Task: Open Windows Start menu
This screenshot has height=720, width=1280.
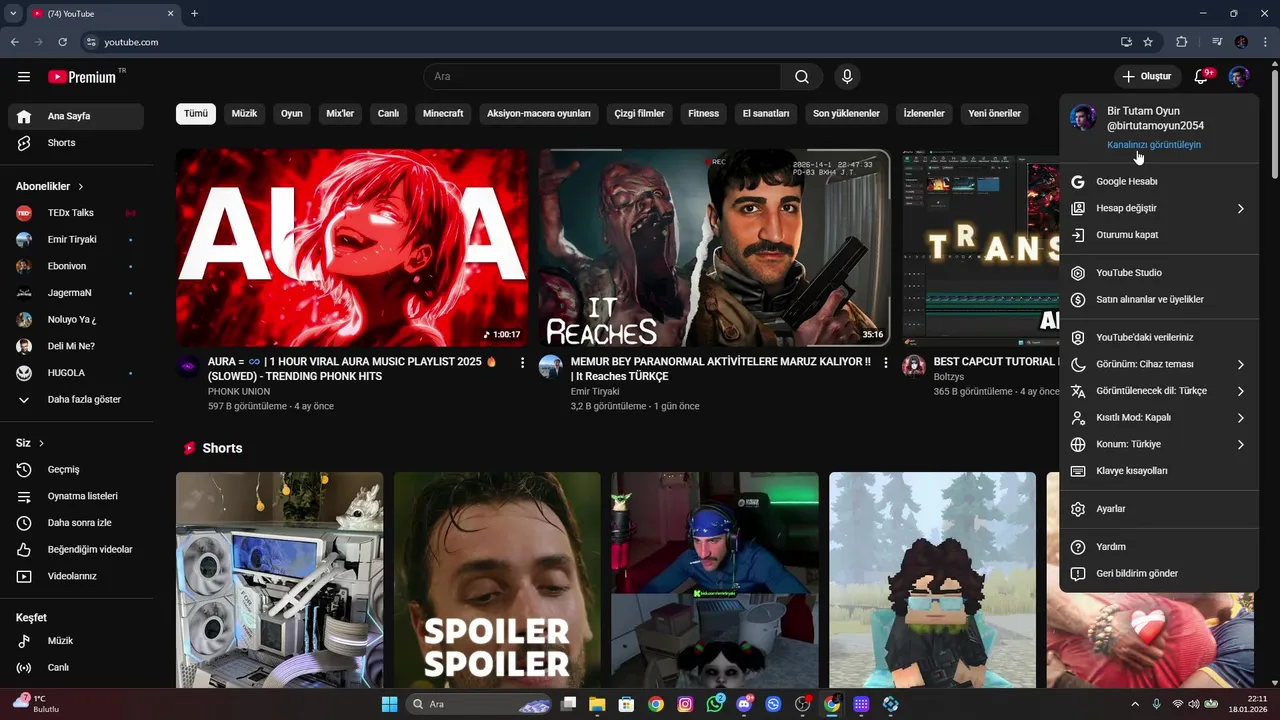Action: click(389, 704)
